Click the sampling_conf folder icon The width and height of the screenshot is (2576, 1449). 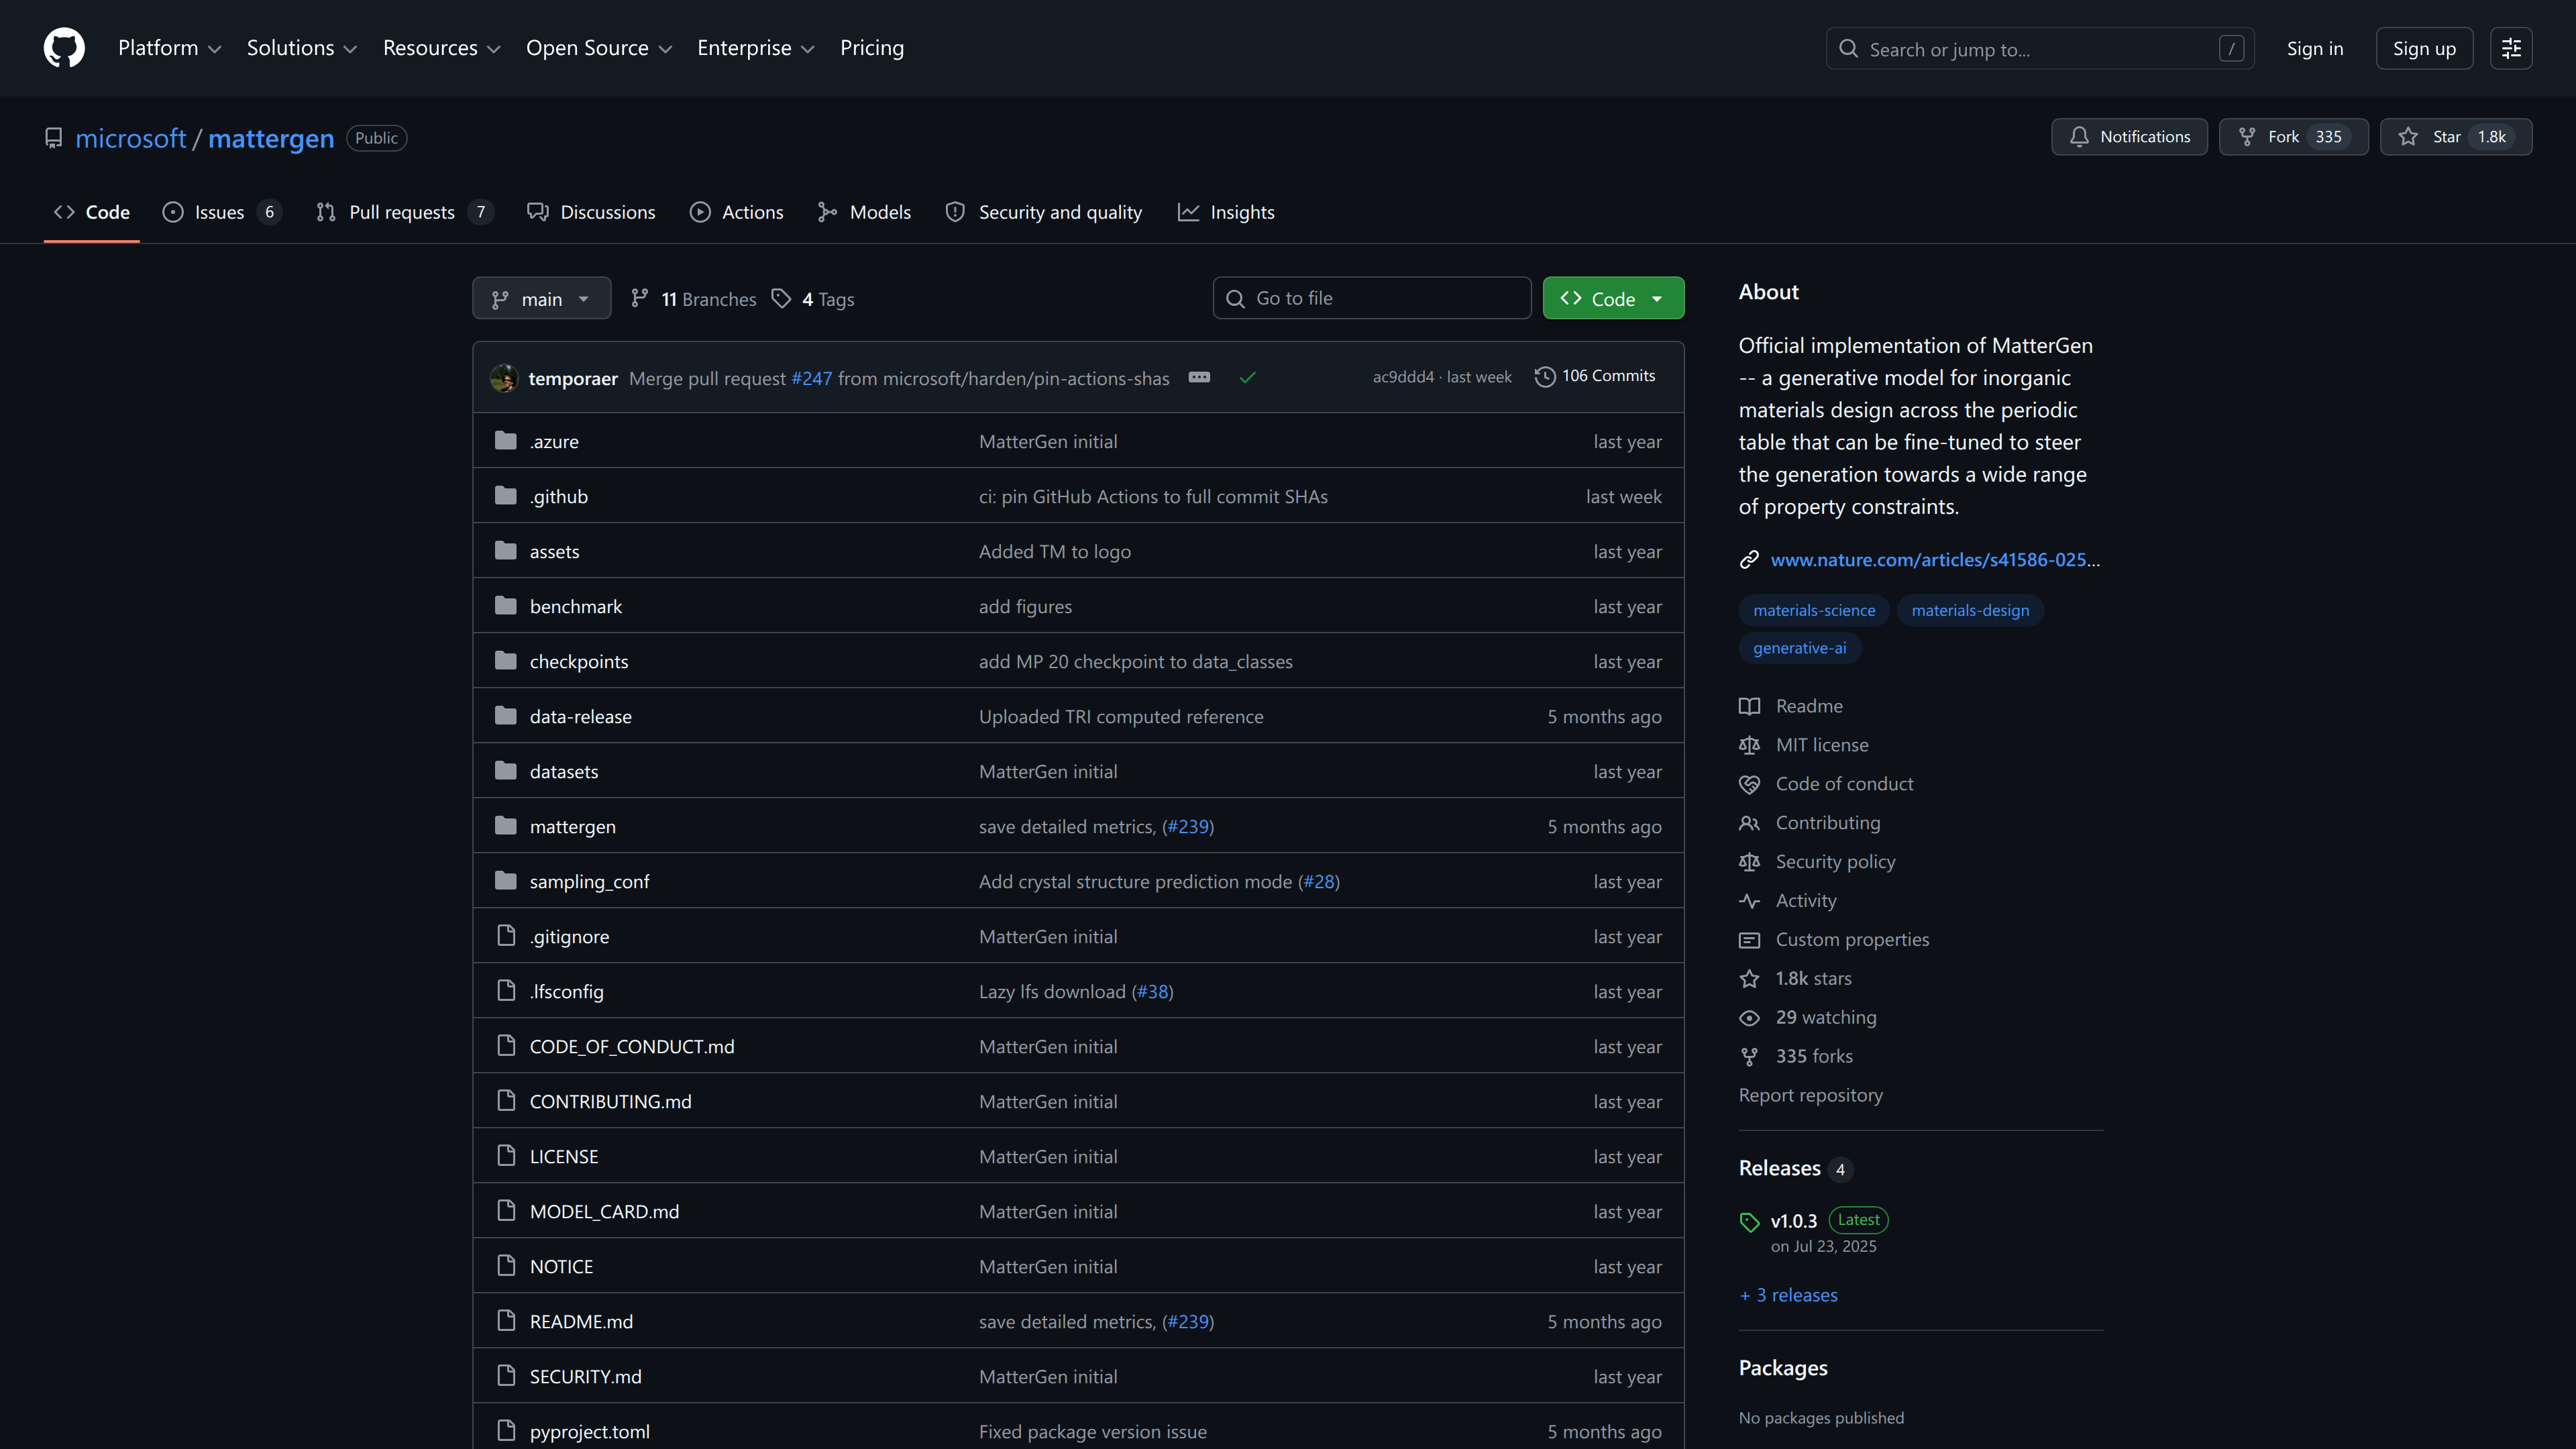(x=506, y=881)
